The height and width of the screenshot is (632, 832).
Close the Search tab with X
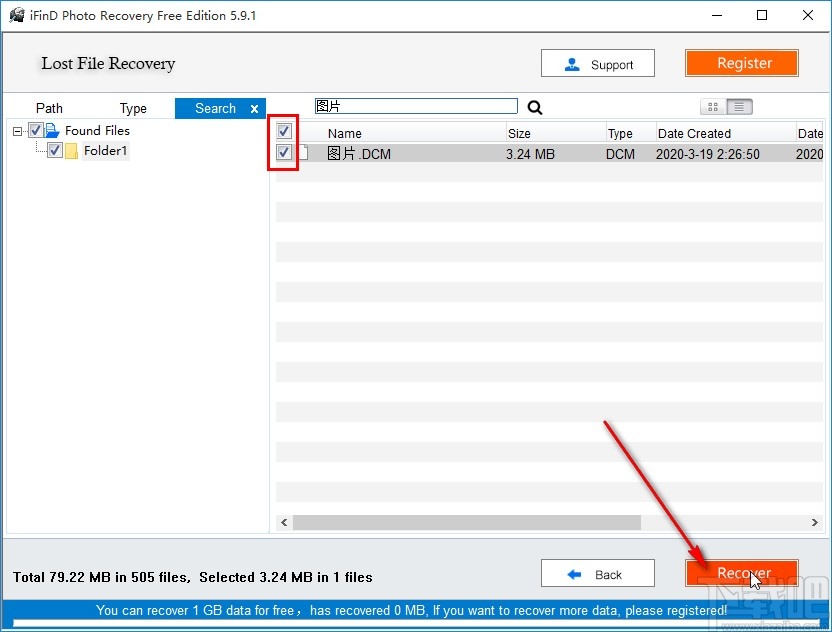255,109
